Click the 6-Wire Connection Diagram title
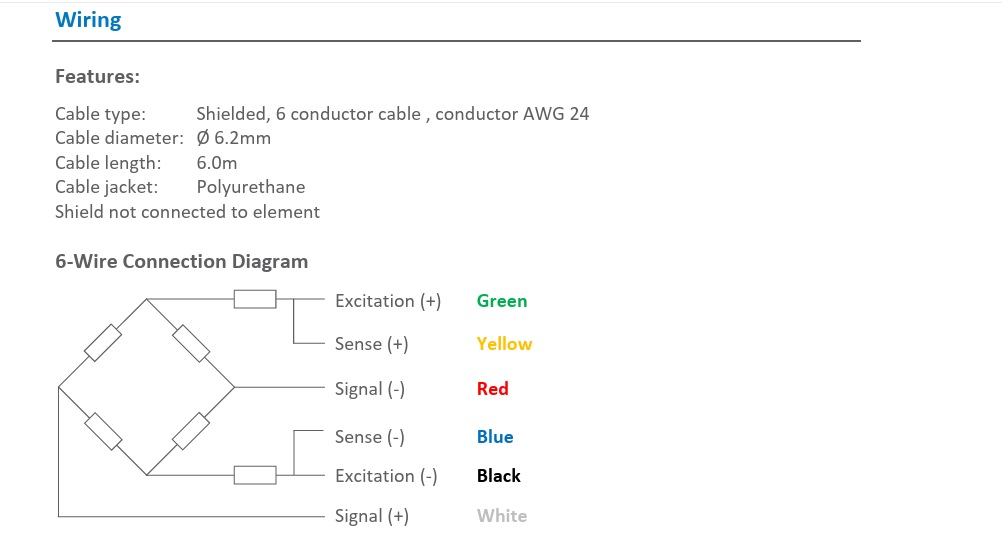The height and width of the screenshot is (556, 1002). (x=181, y=262)
